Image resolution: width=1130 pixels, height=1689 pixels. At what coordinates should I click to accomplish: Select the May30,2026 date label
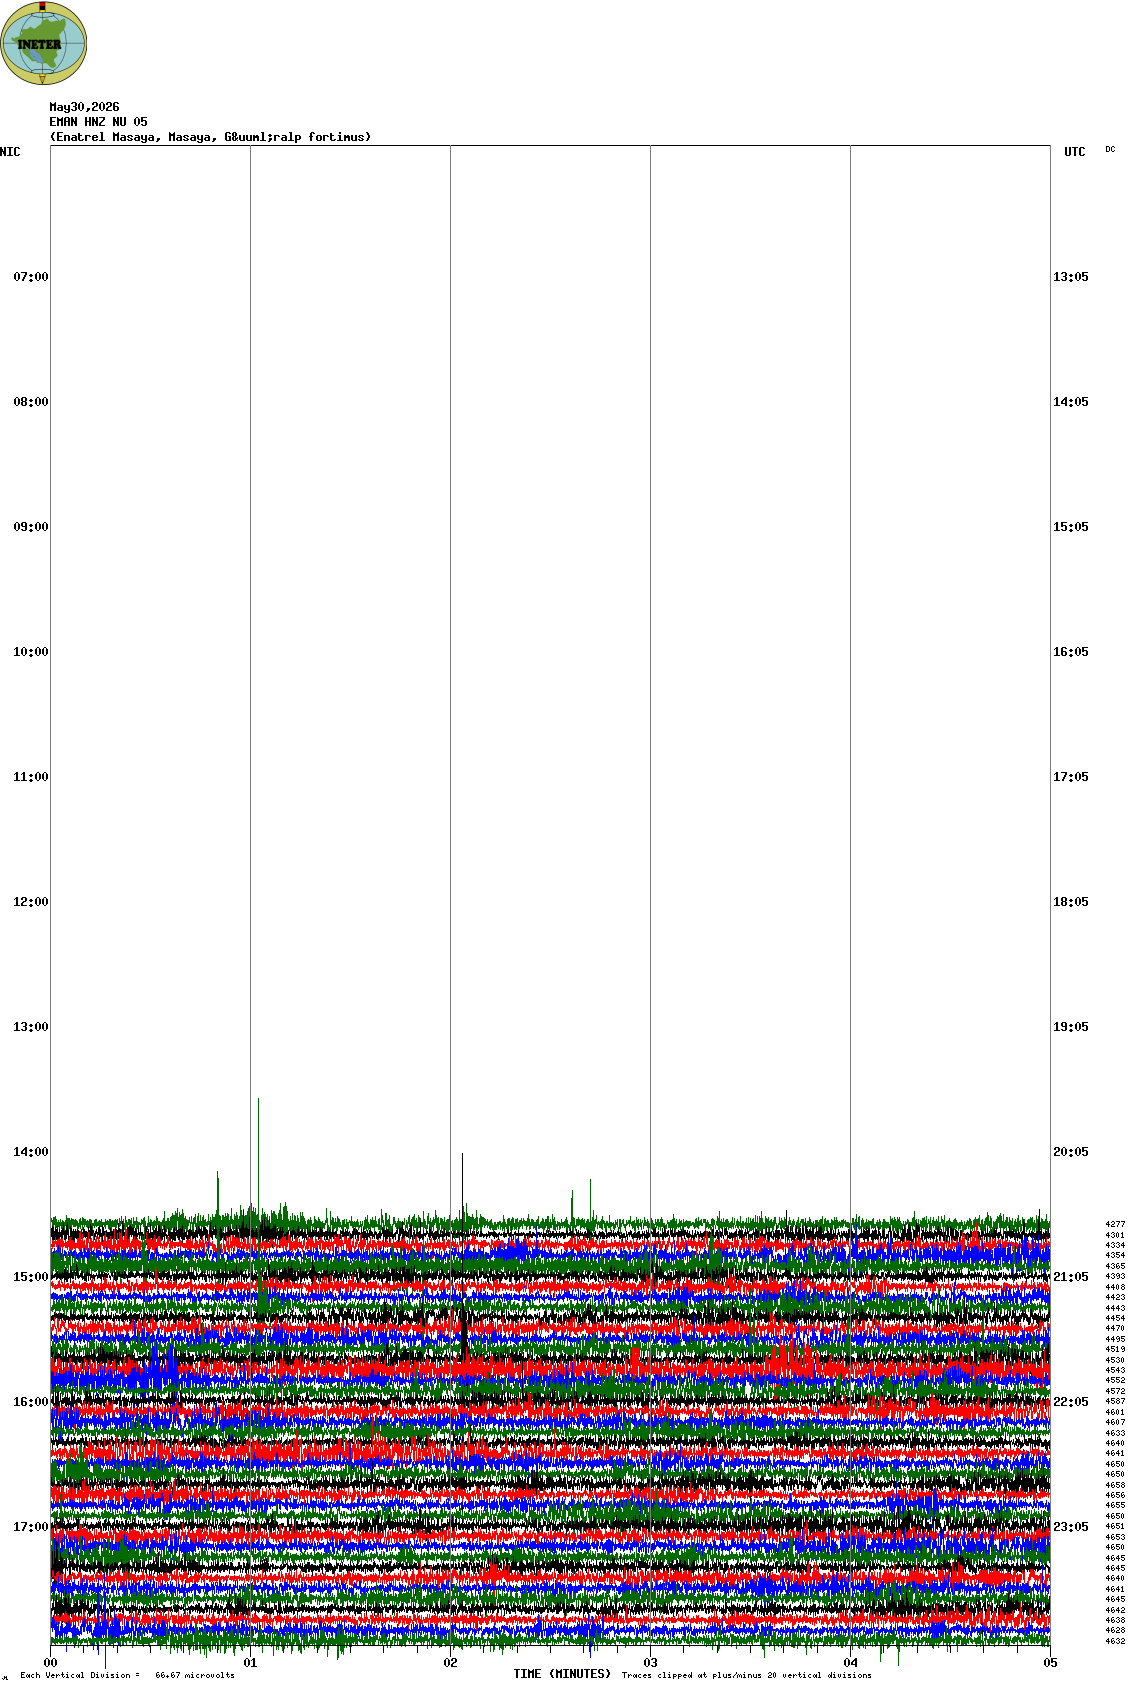(x=84, y=107)
